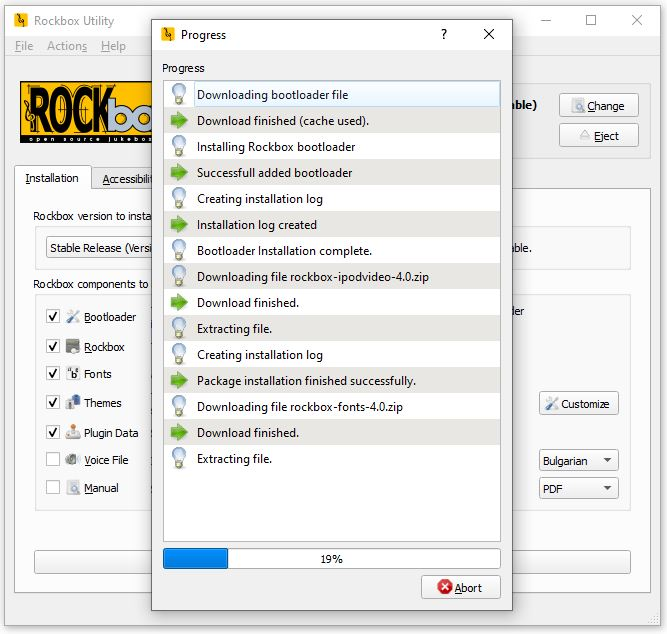Click the Fonts component icon

pyautogui.click(x=73, y=374)
